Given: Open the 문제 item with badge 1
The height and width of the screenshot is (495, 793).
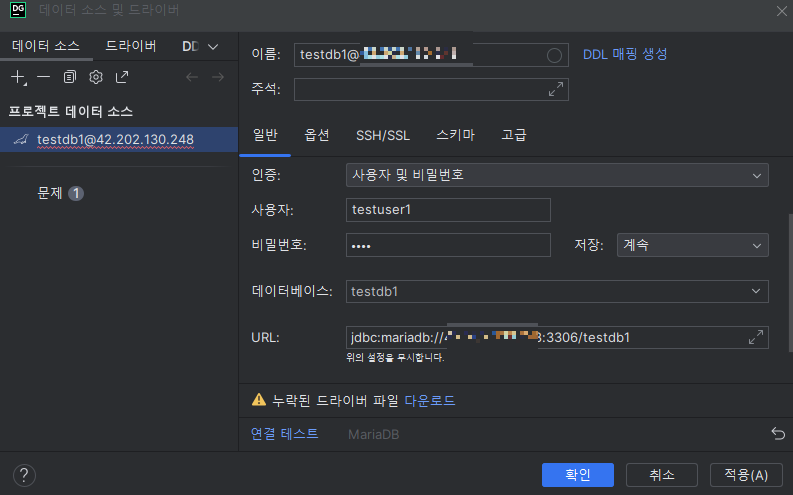Looking at the screenshot, I should click(60, 193).
